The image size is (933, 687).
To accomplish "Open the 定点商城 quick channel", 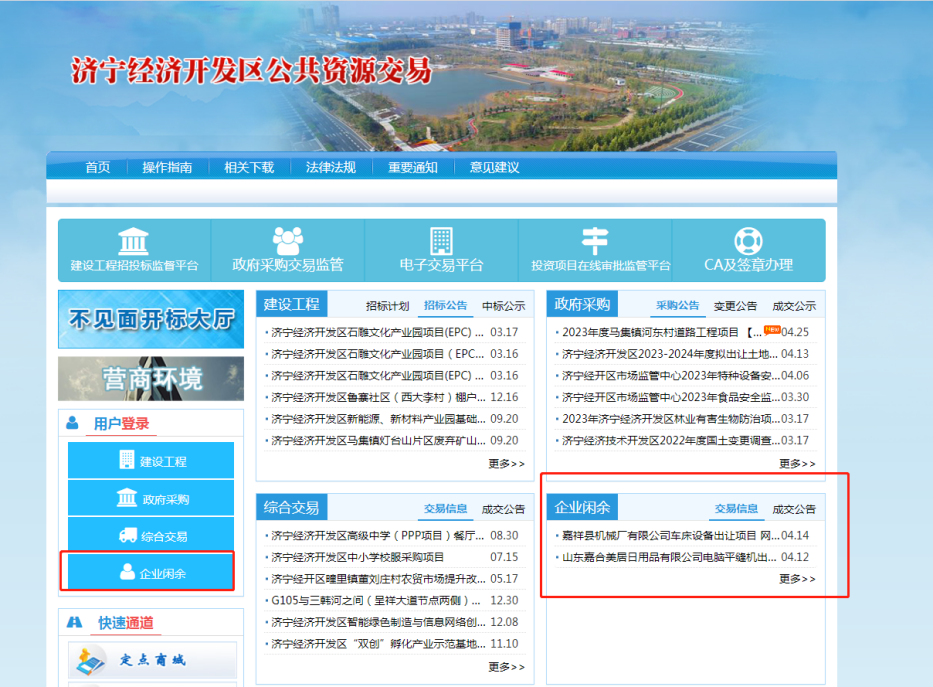I will pyautogui.click(x=151, y=660).
